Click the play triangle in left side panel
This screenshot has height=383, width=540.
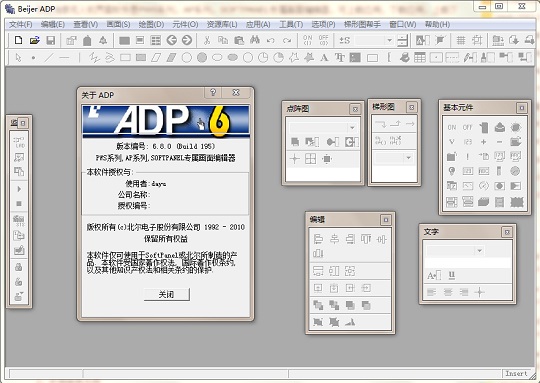pyautogui.click(x=19, y=189)
